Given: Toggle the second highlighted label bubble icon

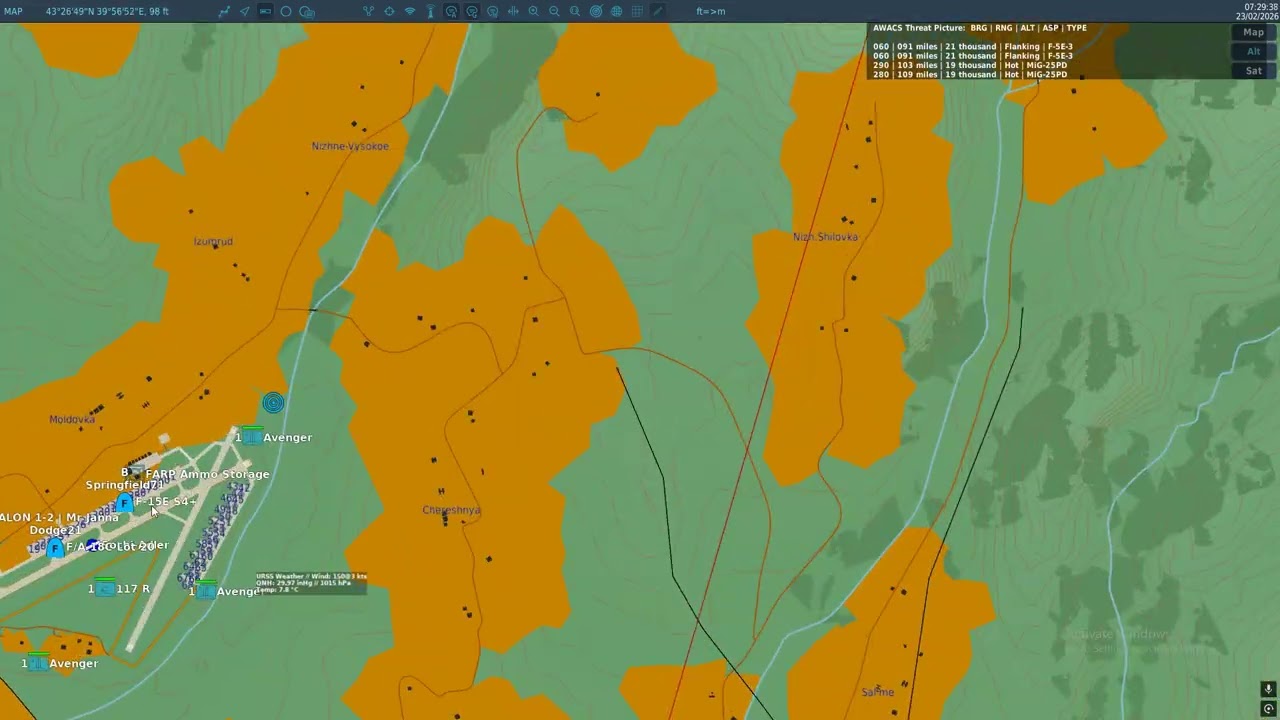Looking at the screenshot, I should point(472,11).
